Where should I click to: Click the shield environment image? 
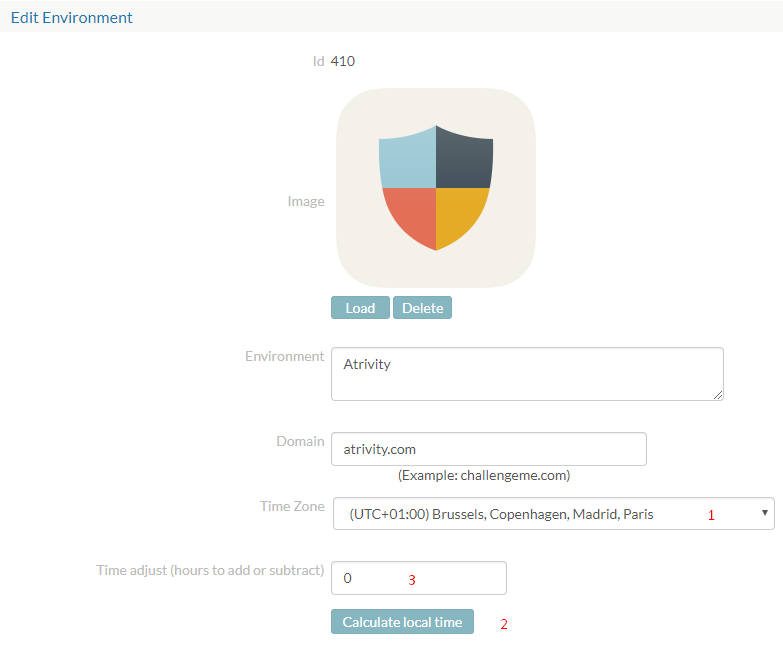click(x=436, y=188)
